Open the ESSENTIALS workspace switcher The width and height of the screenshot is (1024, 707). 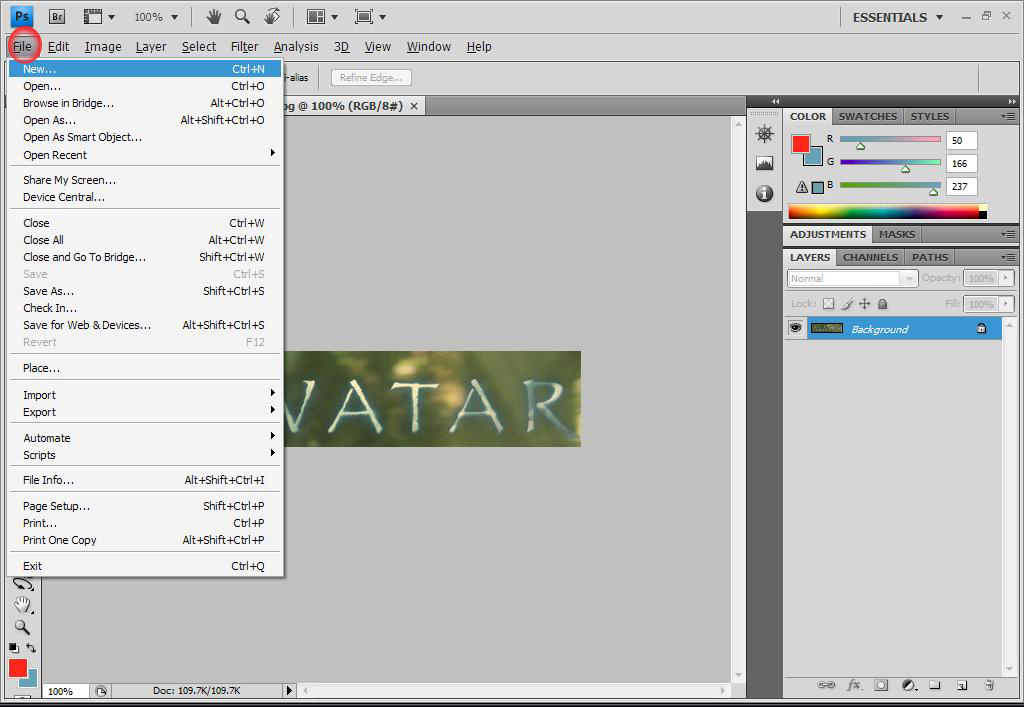(x=898, y=18)
